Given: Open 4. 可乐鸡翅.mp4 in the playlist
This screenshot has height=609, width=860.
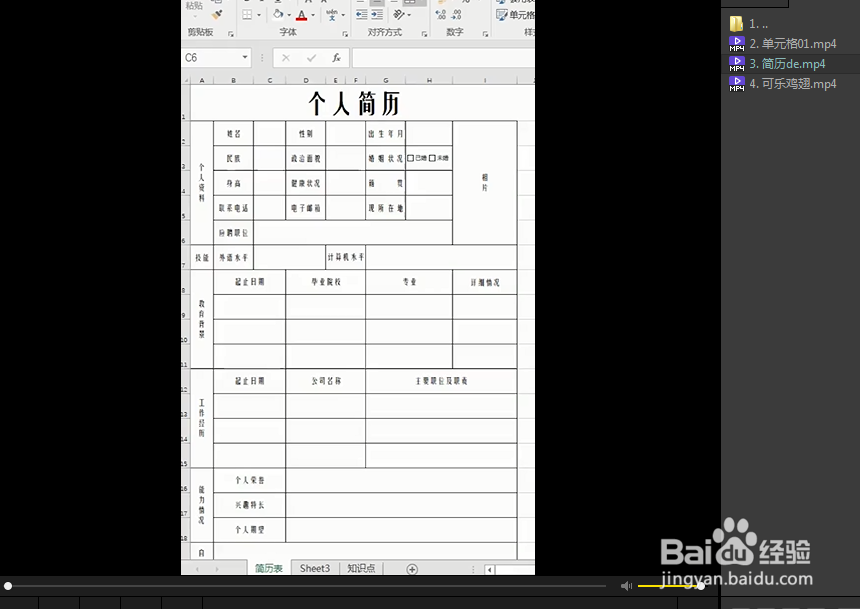Looking at the screenshot, I should pyautogui.click(x=793, y=84).
